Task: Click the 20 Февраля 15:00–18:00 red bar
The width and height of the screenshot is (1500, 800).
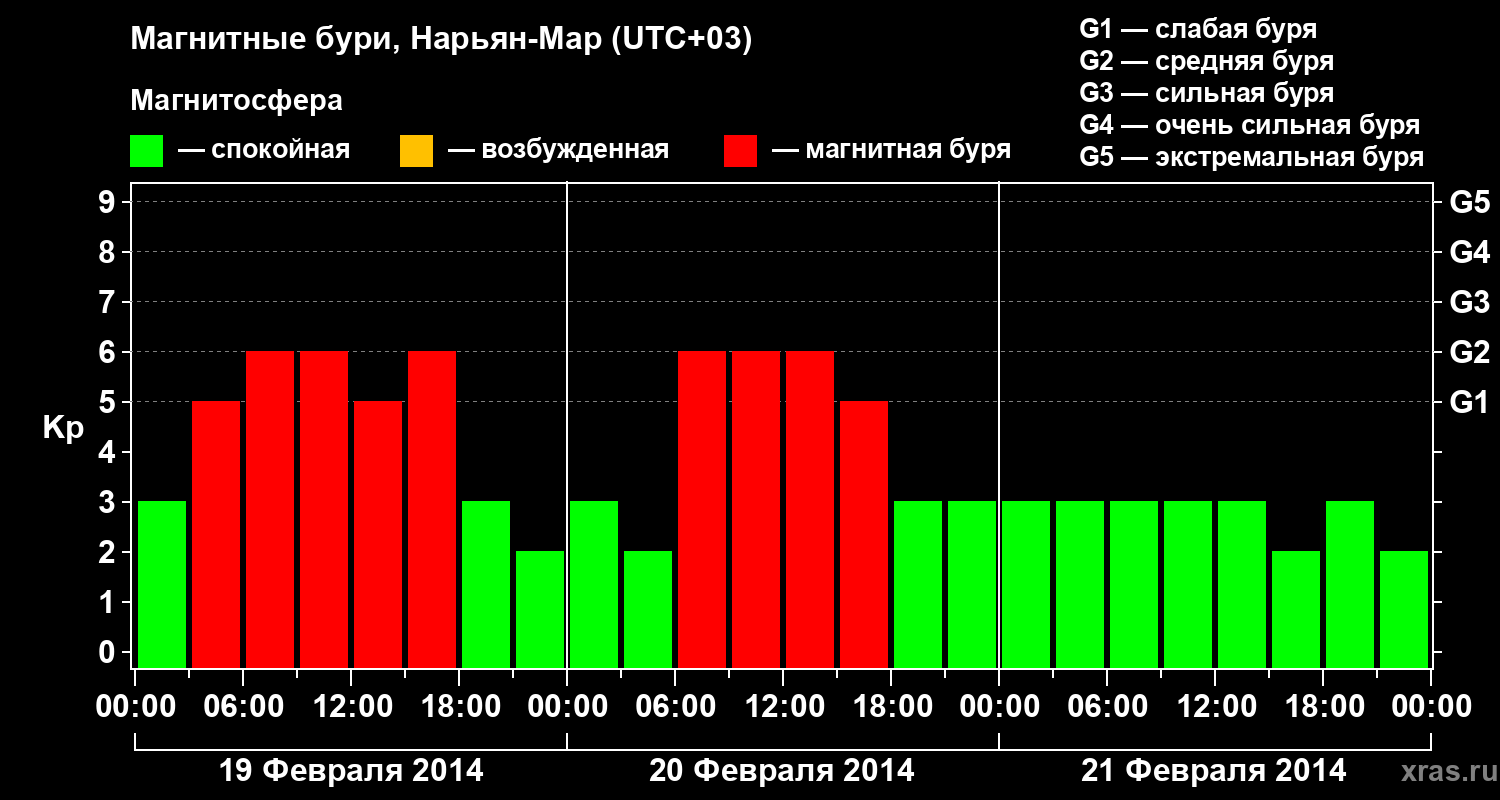Action: point(864,534)
